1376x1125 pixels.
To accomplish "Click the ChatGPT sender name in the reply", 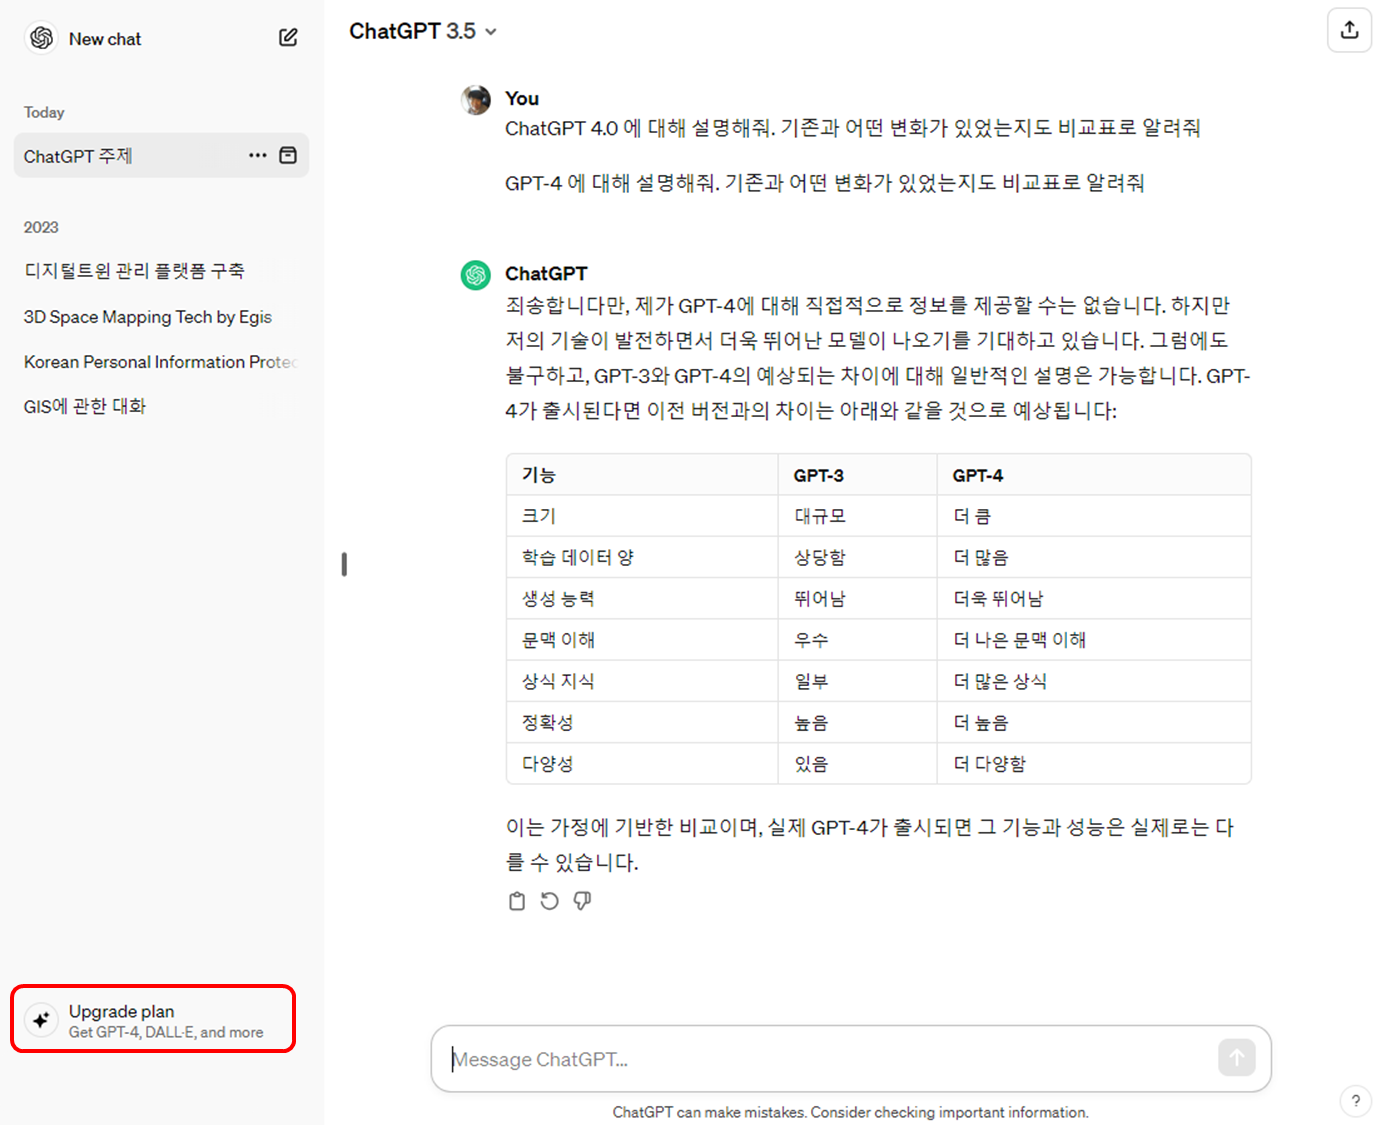I will click(x=546, y=274).
